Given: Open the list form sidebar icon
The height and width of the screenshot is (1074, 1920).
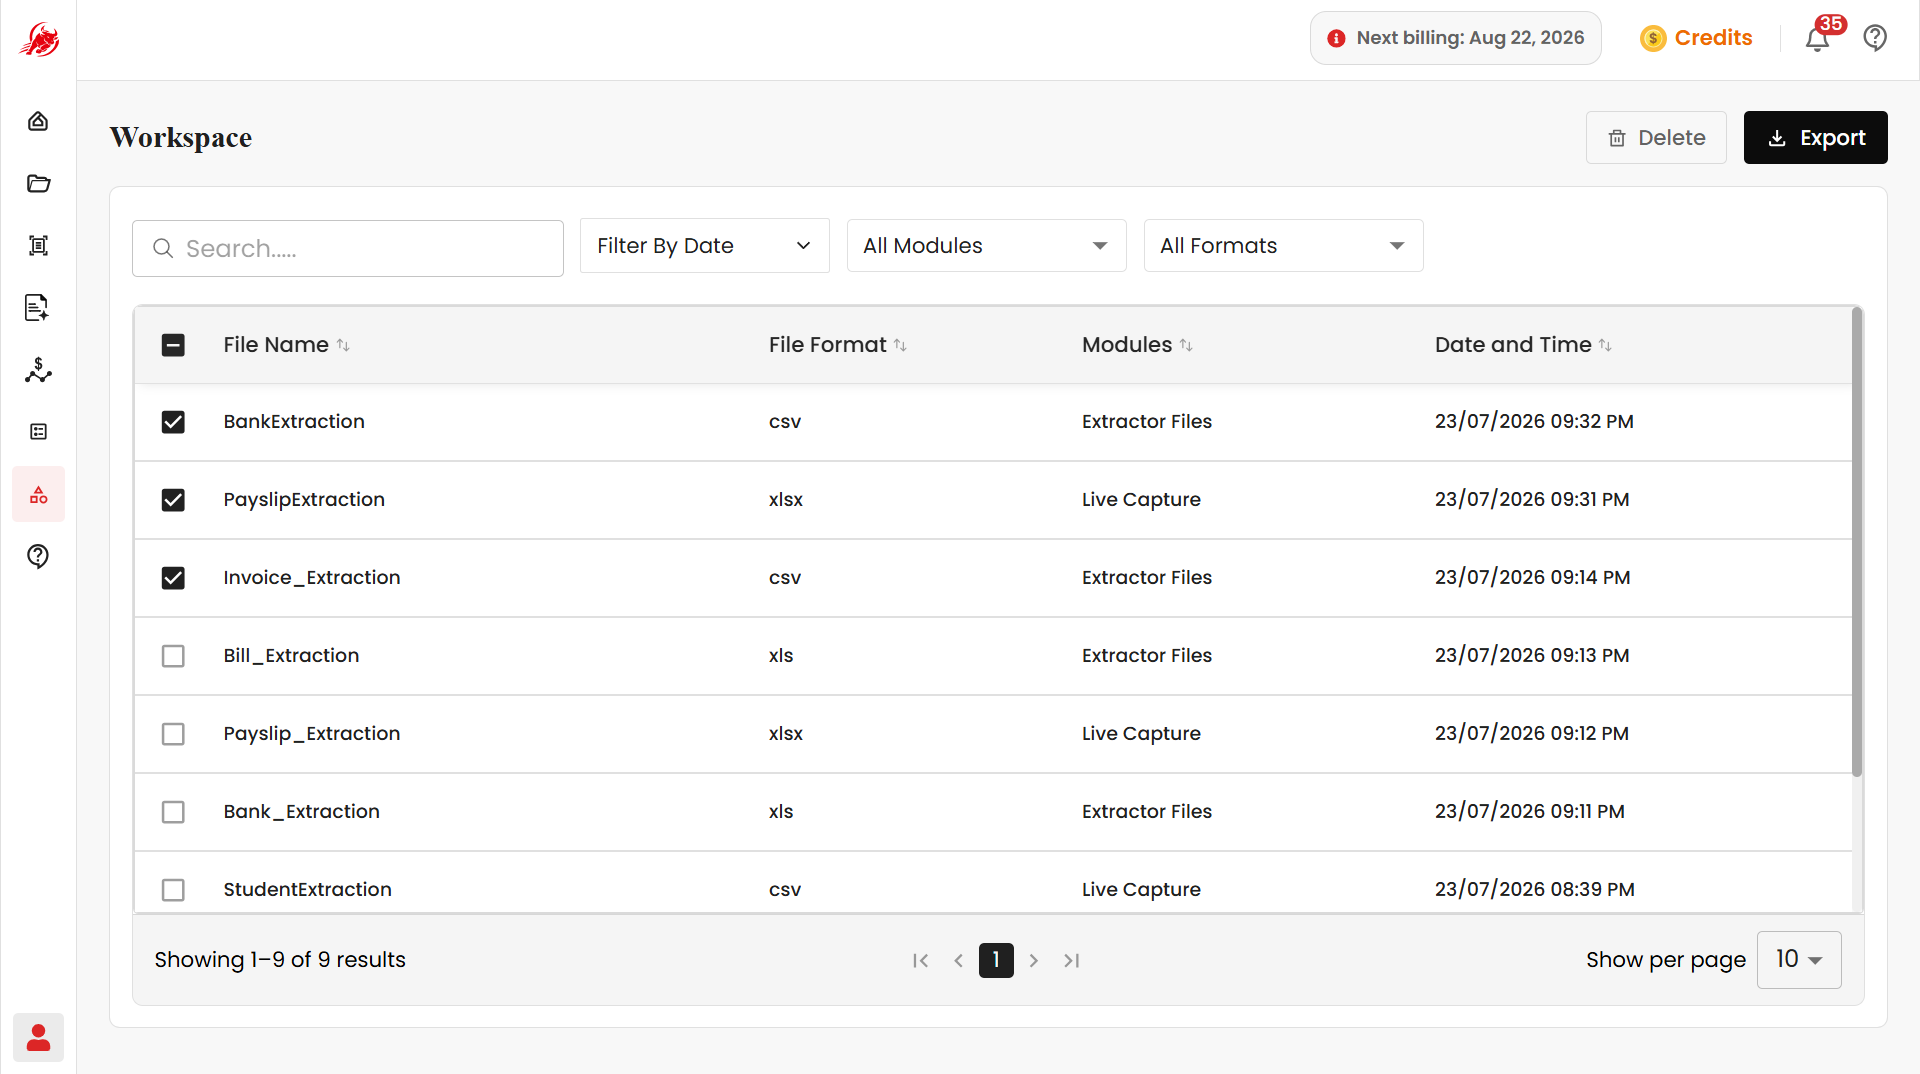Looking at the screenshot, I should tap(38, 432).
